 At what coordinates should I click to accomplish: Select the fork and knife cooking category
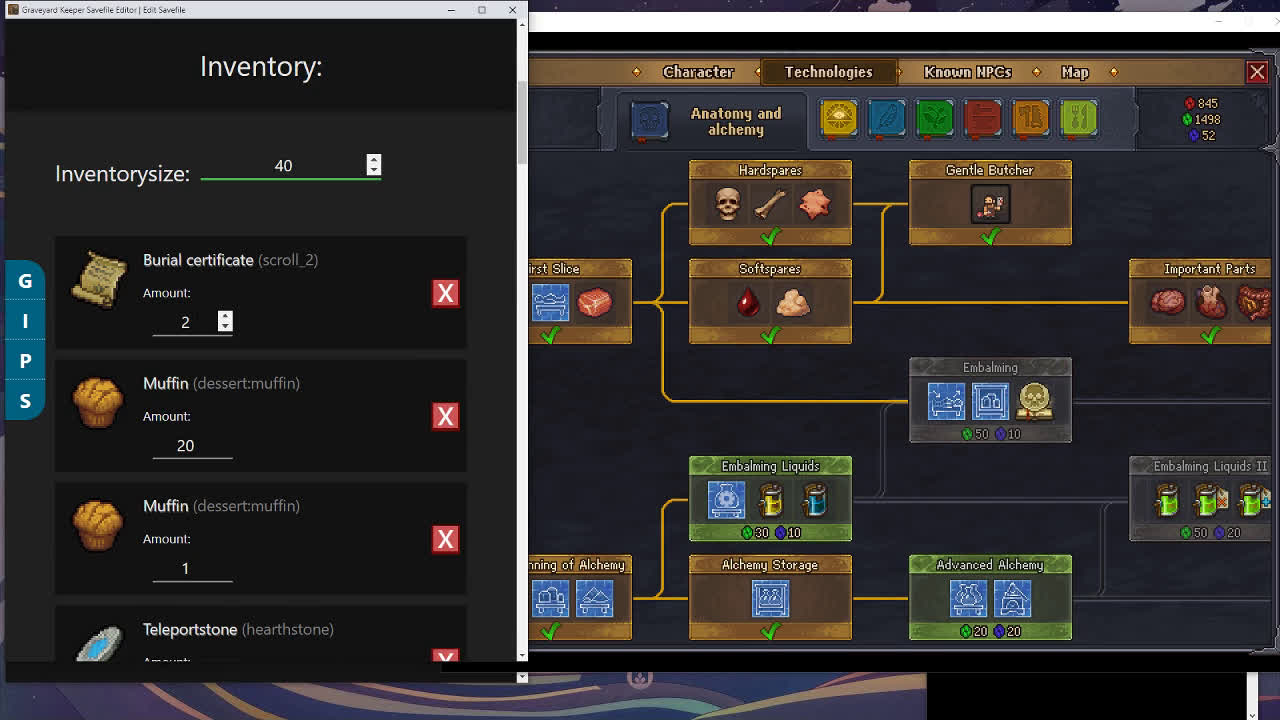click(1078, 118)
